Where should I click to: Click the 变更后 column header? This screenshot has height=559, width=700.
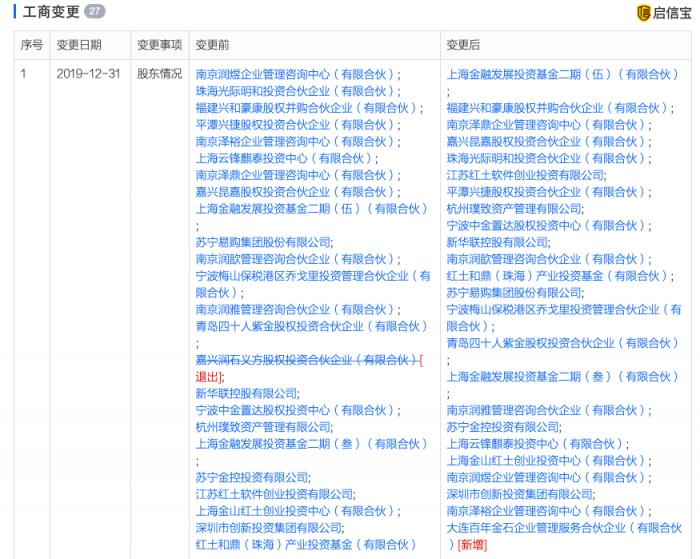click(463, 45)
